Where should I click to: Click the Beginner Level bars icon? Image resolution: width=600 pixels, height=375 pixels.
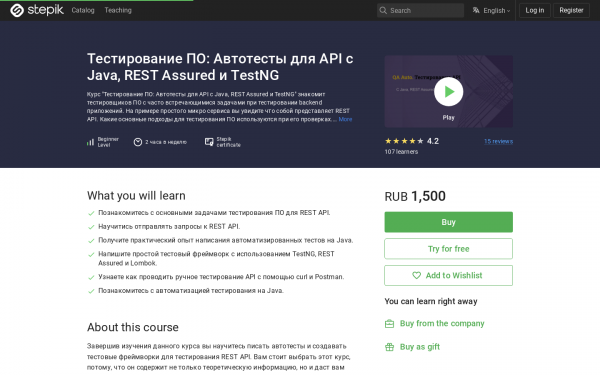click(x=90, y=142)
